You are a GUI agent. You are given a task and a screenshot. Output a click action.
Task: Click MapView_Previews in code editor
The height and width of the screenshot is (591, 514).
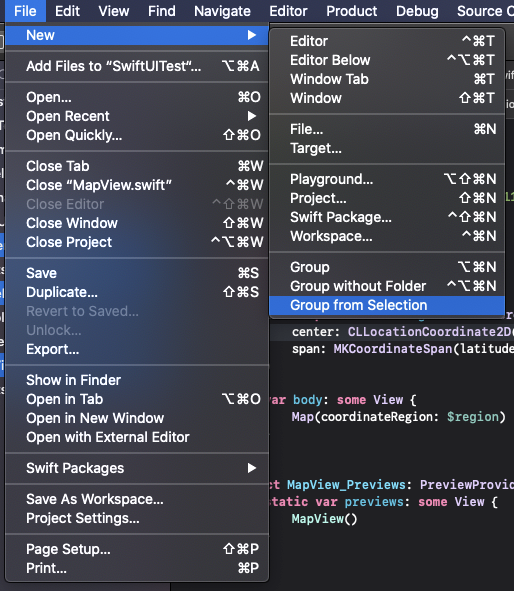346,485
